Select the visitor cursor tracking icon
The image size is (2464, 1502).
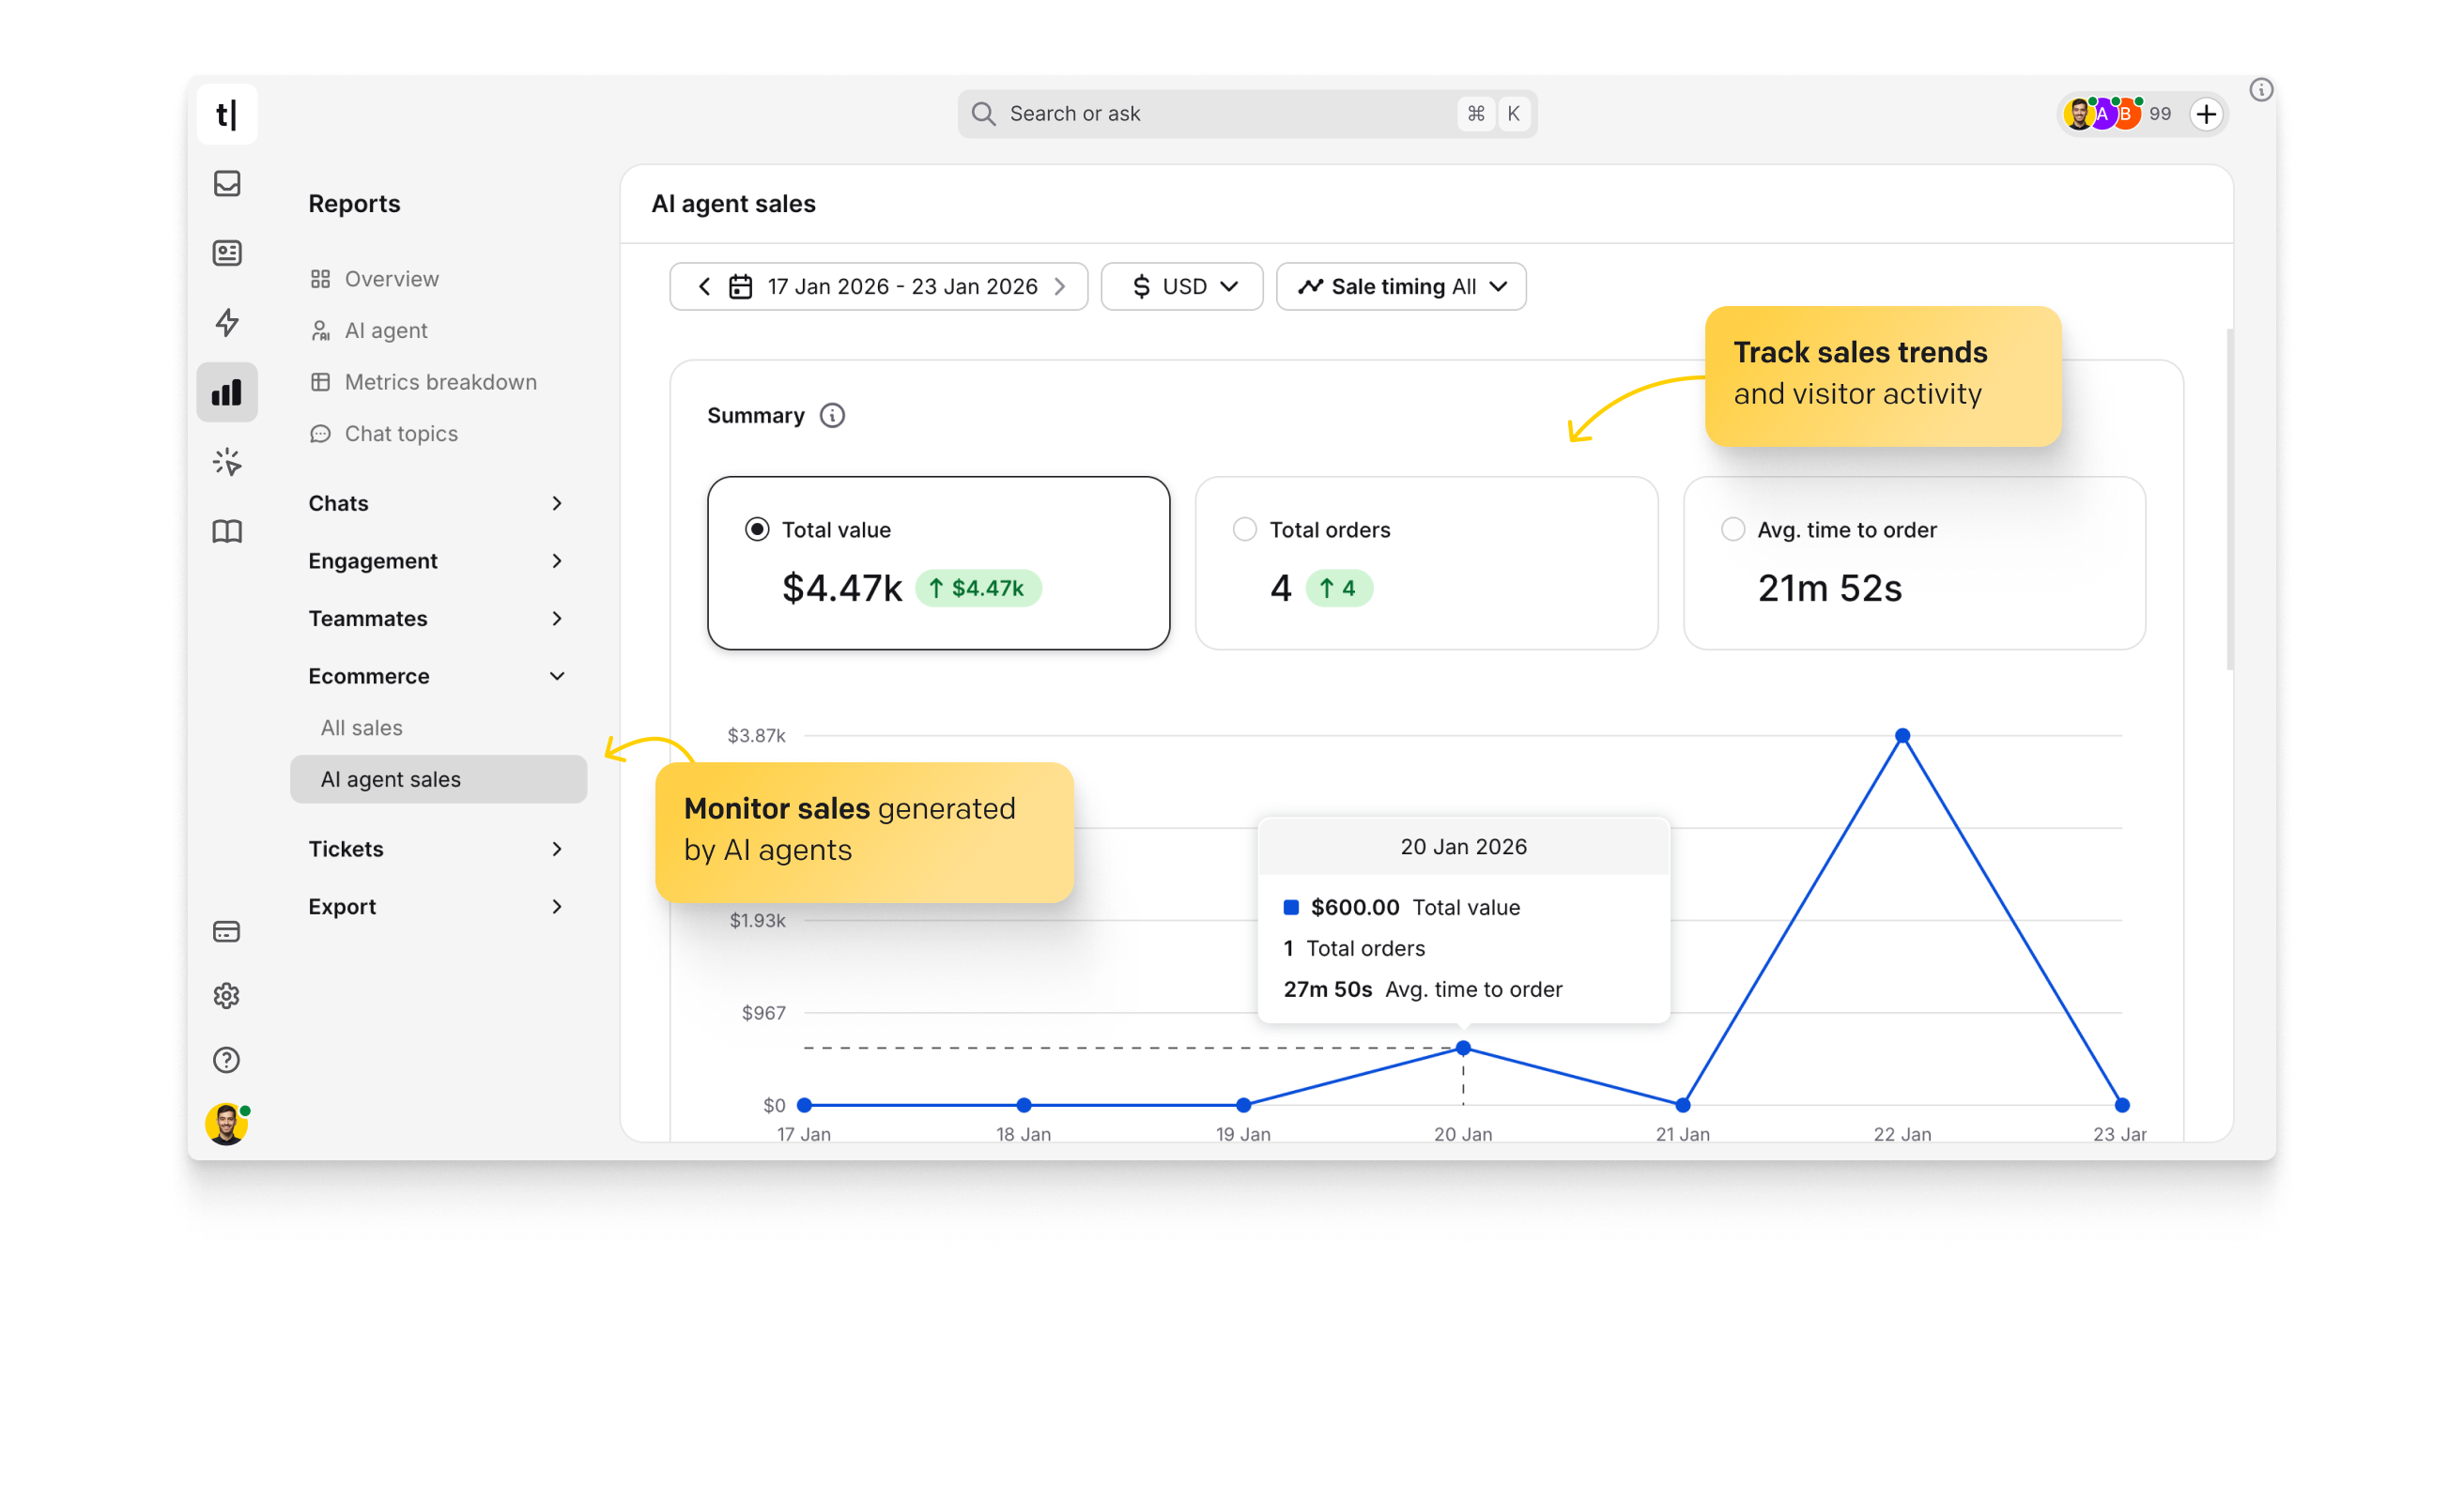click(x=227, y=461)
